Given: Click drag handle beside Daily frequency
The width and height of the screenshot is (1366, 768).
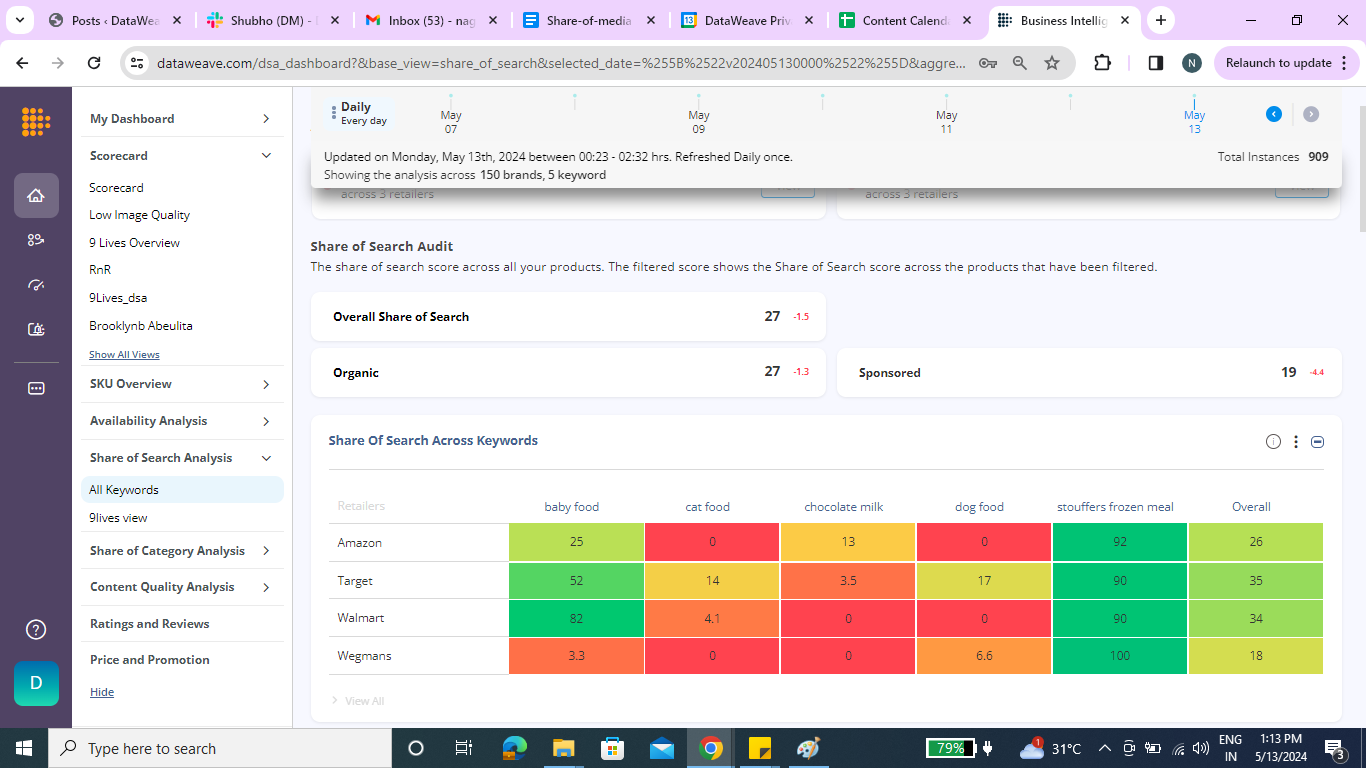Looking at the screenshot, I should click(x=333, y=113).
